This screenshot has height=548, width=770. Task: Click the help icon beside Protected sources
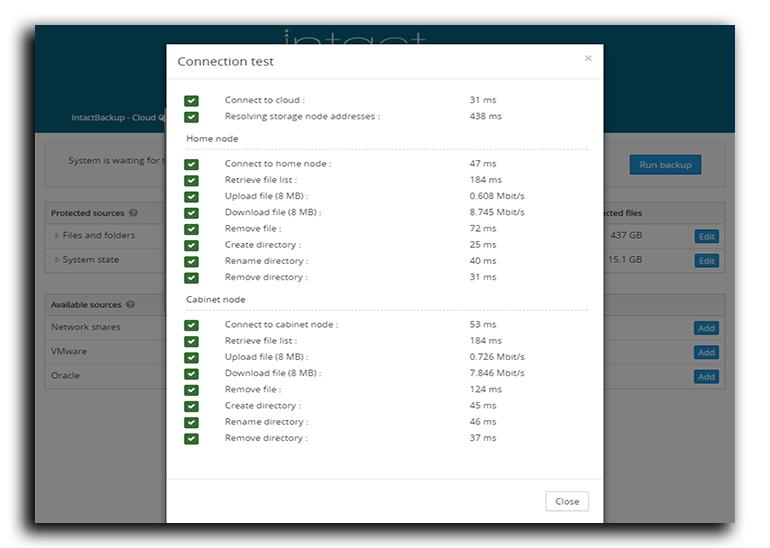coord(133,213)
